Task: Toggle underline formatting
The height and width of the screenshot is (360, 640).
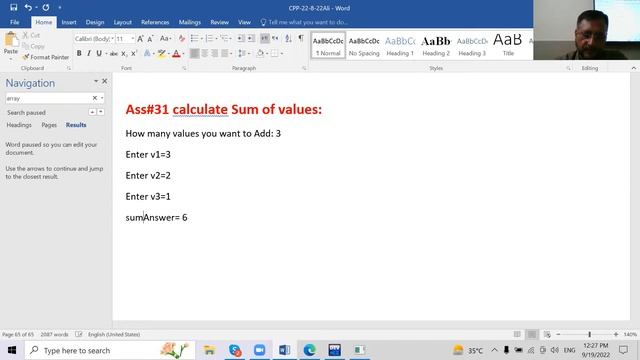Action: (x=98, y=53)
